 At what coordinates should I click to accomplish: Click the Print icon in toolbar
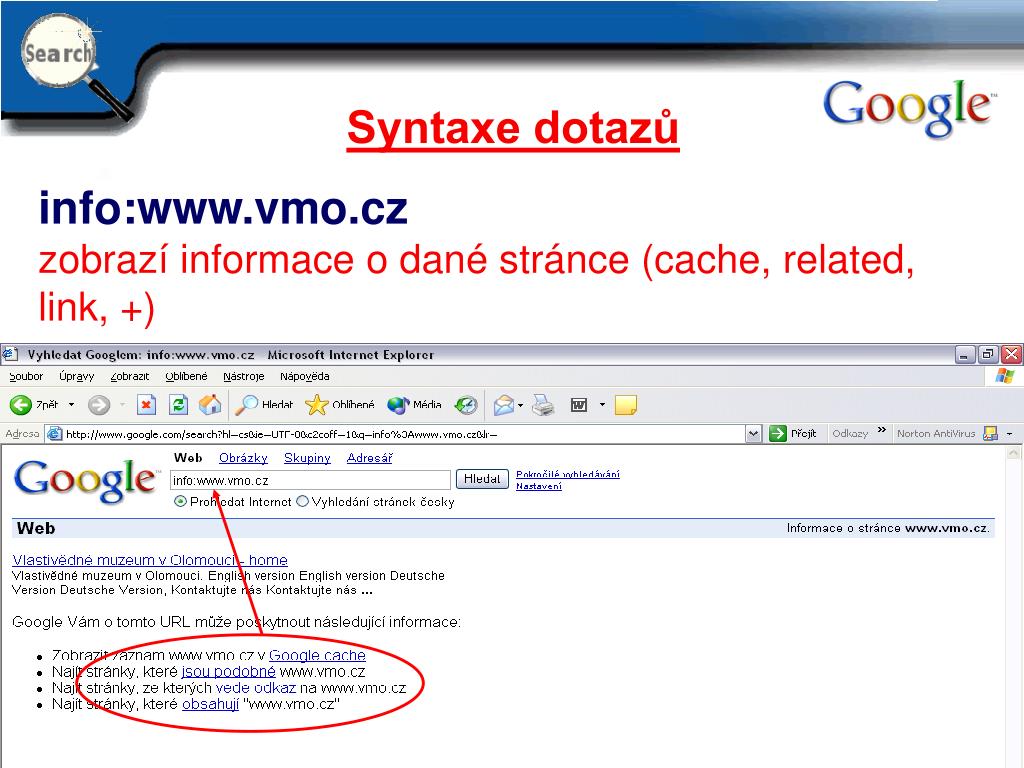(543, 405)
